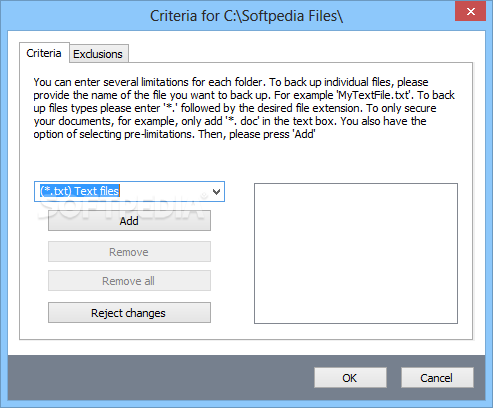Dismiss the dialog with Cancel

pos(437,378)
